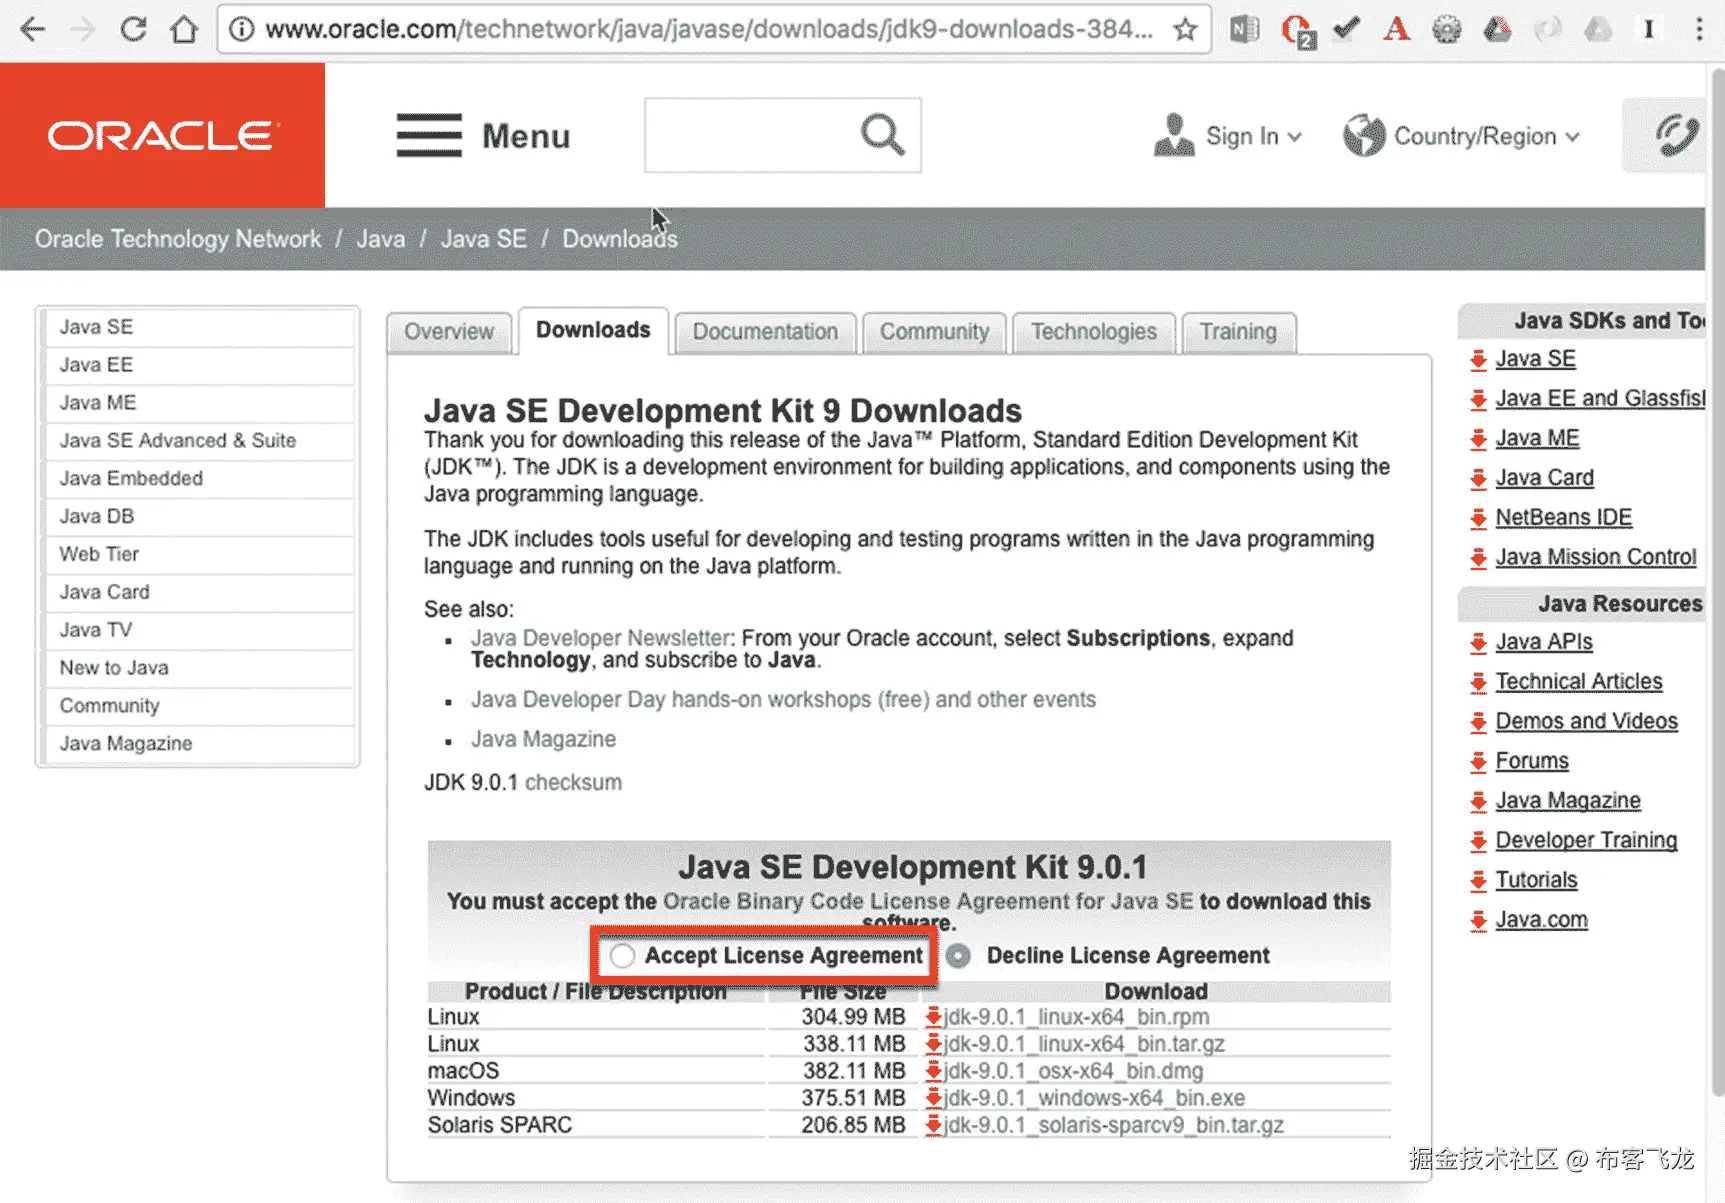
Task: Open the Java Developer Newsletter link
Action: pos(601,638)
